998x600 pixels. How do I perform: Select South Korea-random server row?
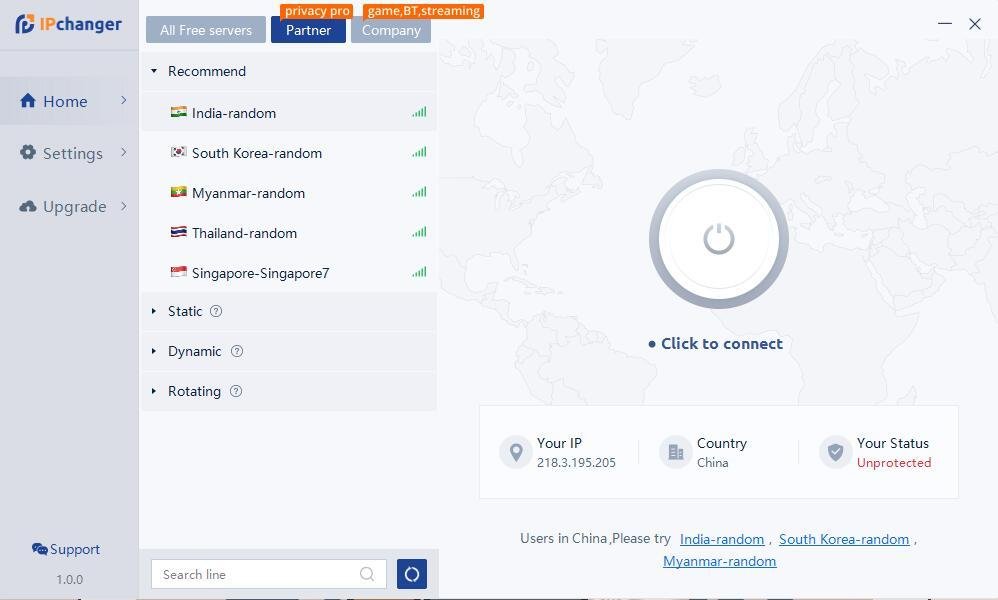[x=289, y=153]
